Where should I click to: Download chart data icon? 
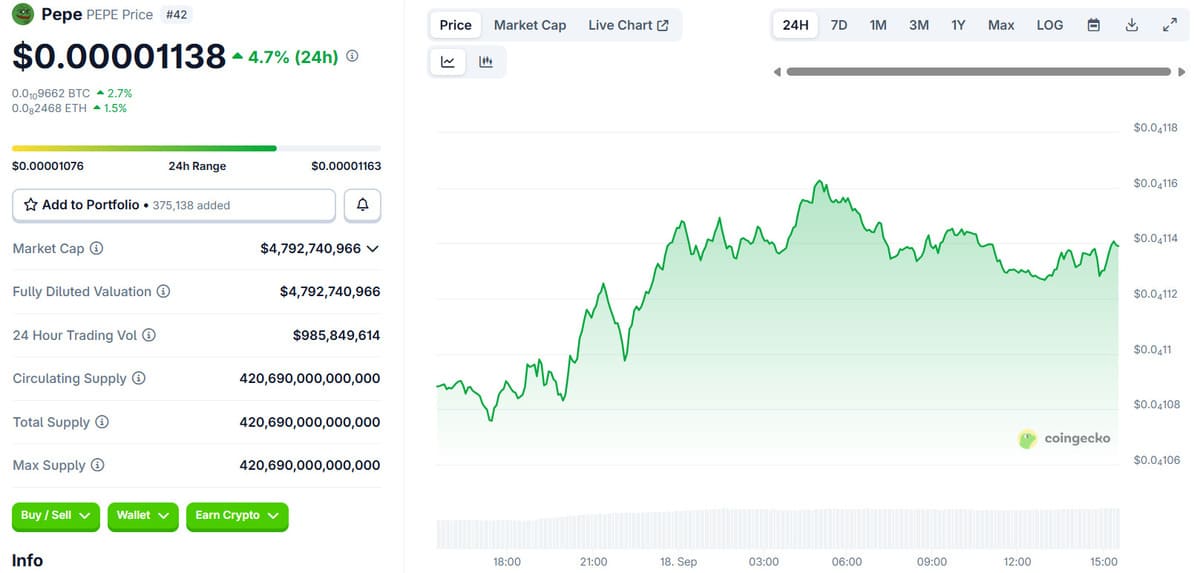pos(1132,25)
